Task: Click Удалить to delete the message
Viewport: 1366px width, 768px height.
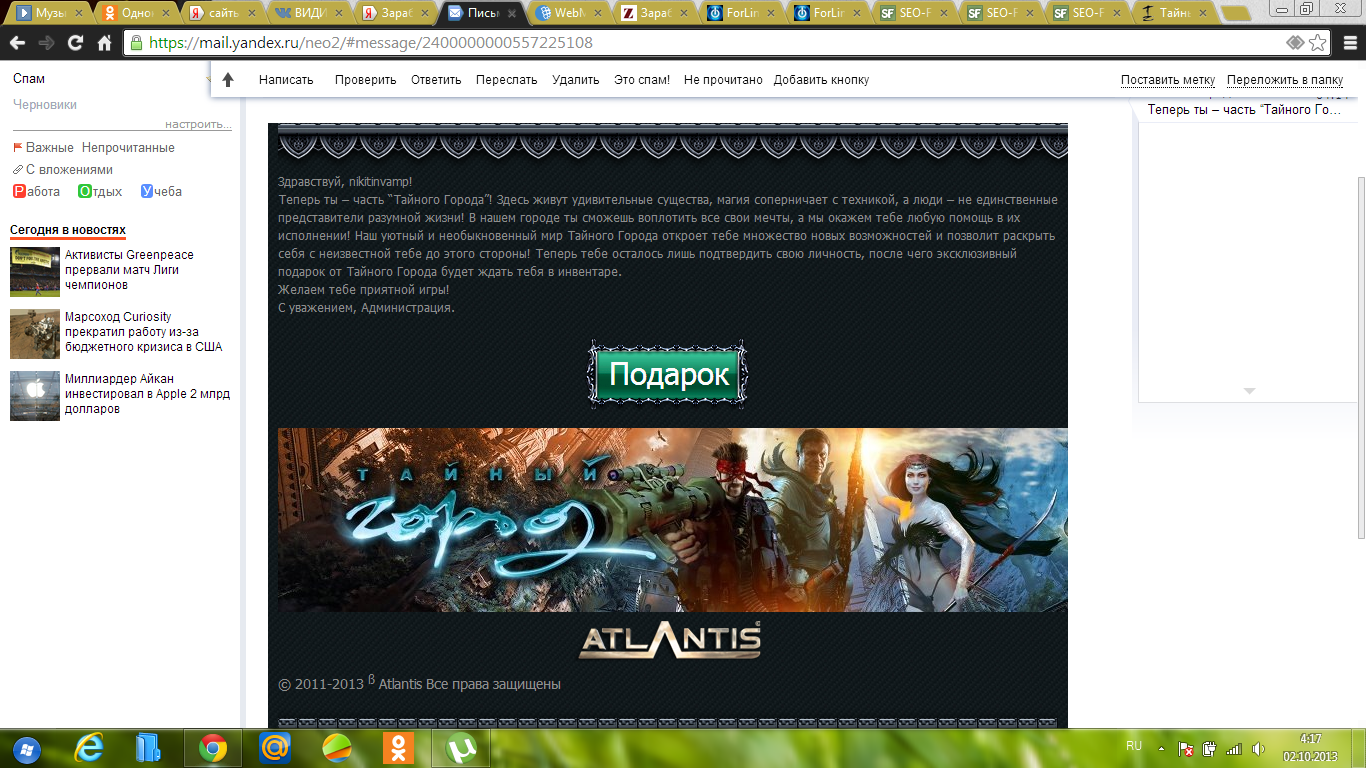Action: 576,80
